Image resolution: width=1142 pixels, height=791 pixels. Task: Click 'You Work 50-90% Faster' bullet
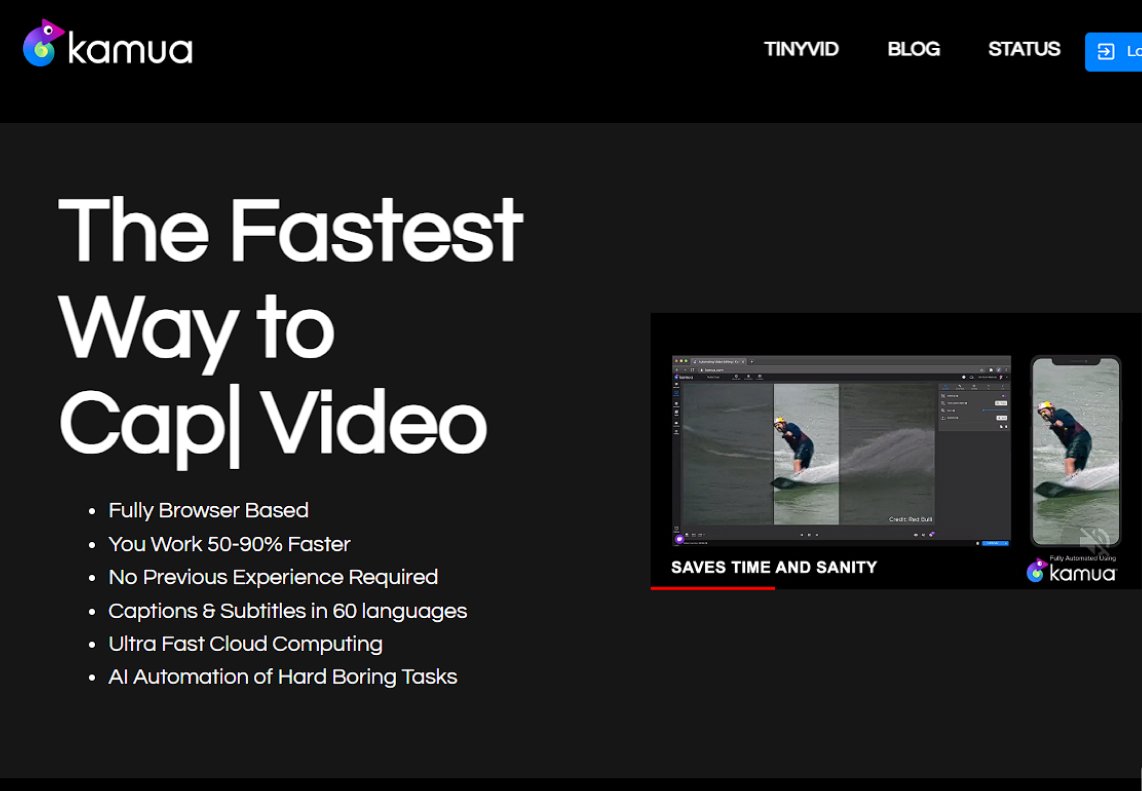[229, 543]
